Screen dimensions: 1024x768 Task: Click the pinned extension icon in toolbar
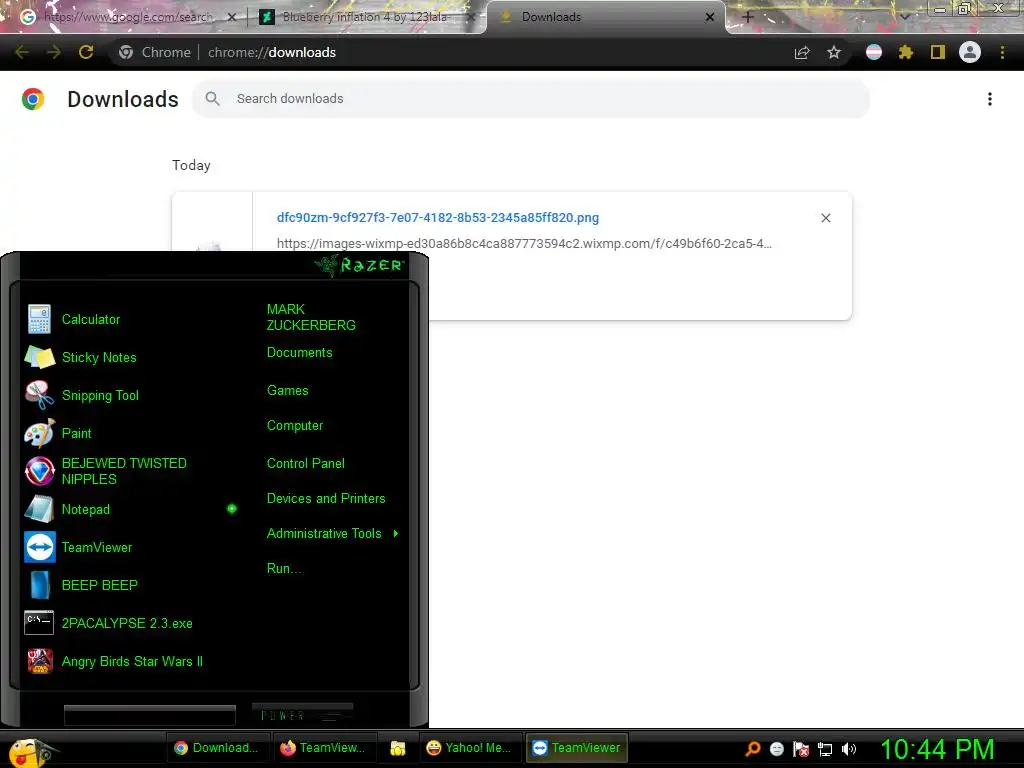873,52
